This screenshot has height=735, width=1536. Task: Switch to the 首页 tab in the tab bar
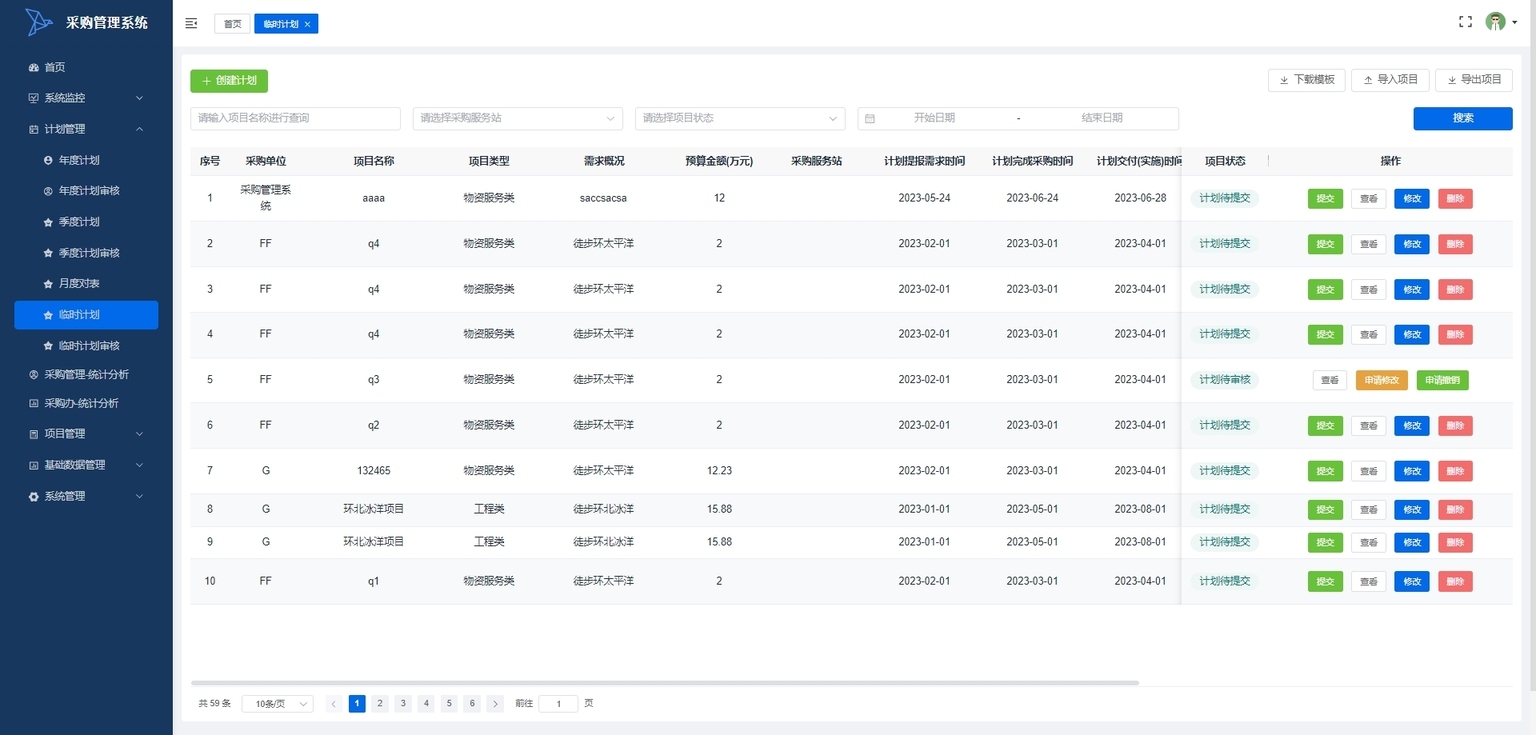point(232,24)
